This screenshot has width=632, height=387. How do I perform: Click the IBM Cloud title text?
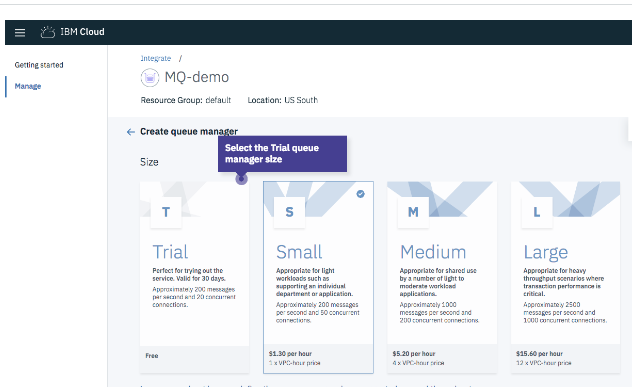[82, 32]
